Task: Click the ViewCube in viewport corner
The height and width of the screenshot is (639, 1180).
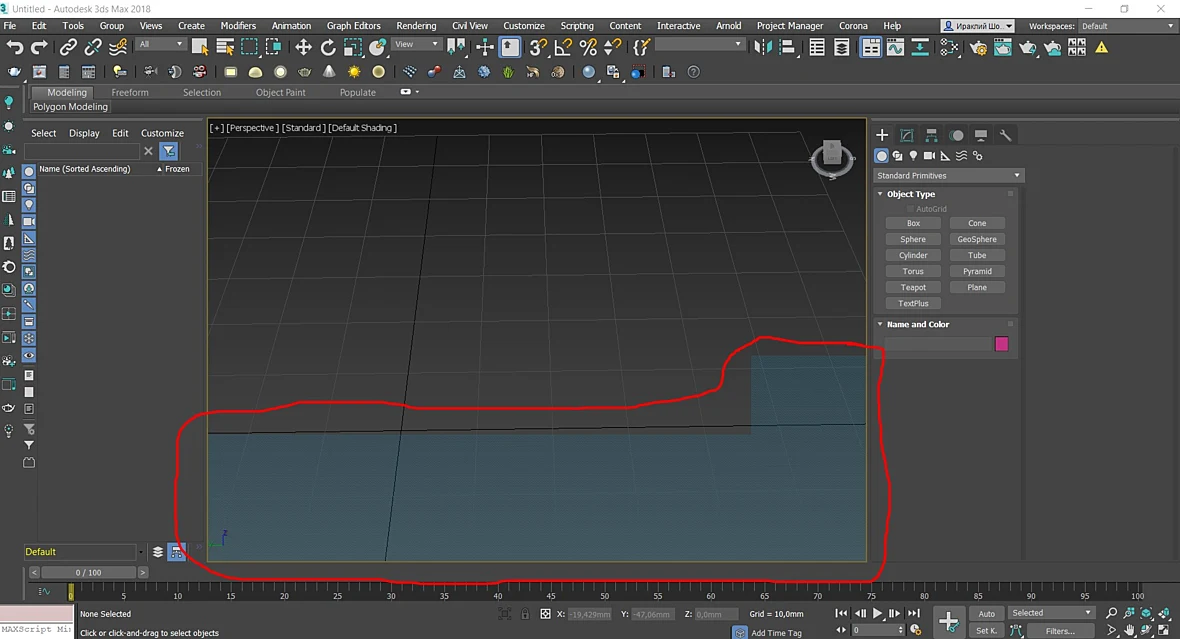Action: click(x=832, y=158)
